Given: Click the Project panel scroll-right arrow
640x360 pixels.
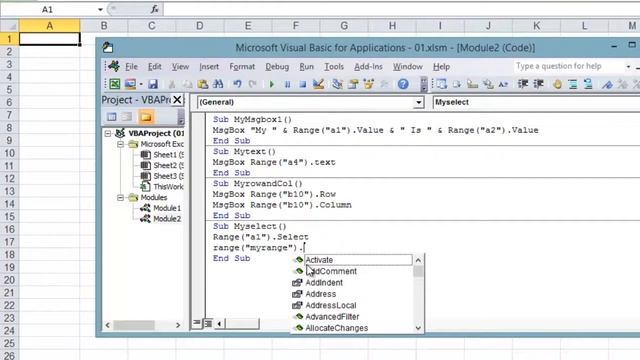Looking at the screenshot, I should click(x=178, y=325).
